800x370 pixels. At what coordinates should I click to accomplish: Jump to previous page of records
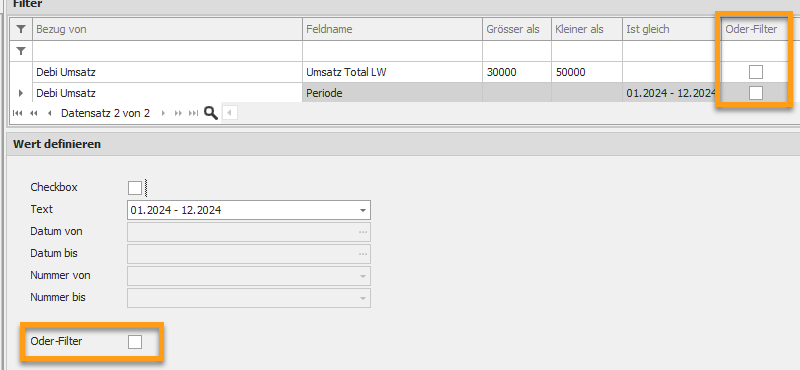(34, 113)
